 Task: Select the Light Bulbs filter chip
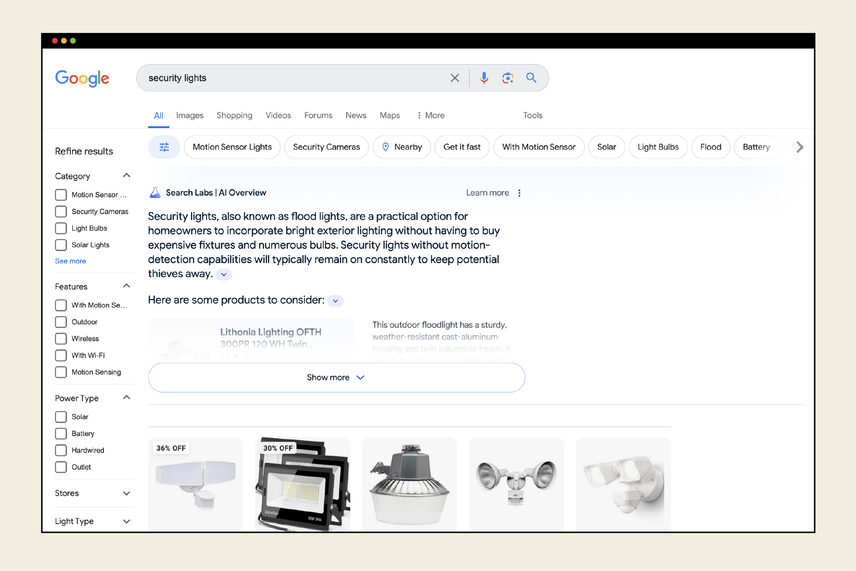pyautogui.click(x=658, y=147)
